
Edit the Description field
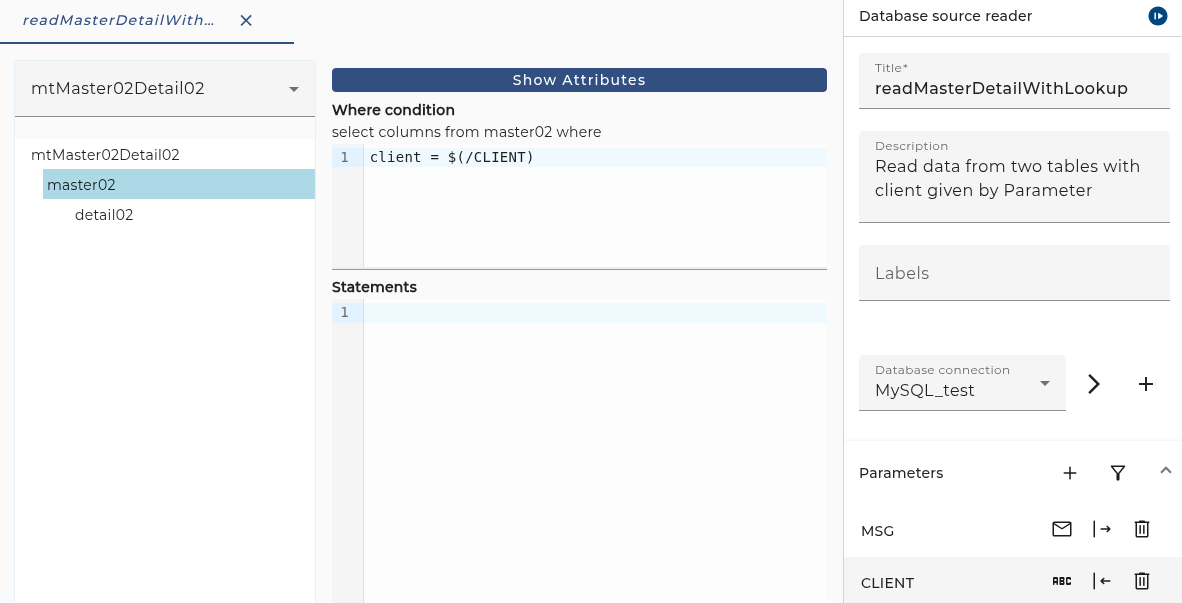(1014, 177)
